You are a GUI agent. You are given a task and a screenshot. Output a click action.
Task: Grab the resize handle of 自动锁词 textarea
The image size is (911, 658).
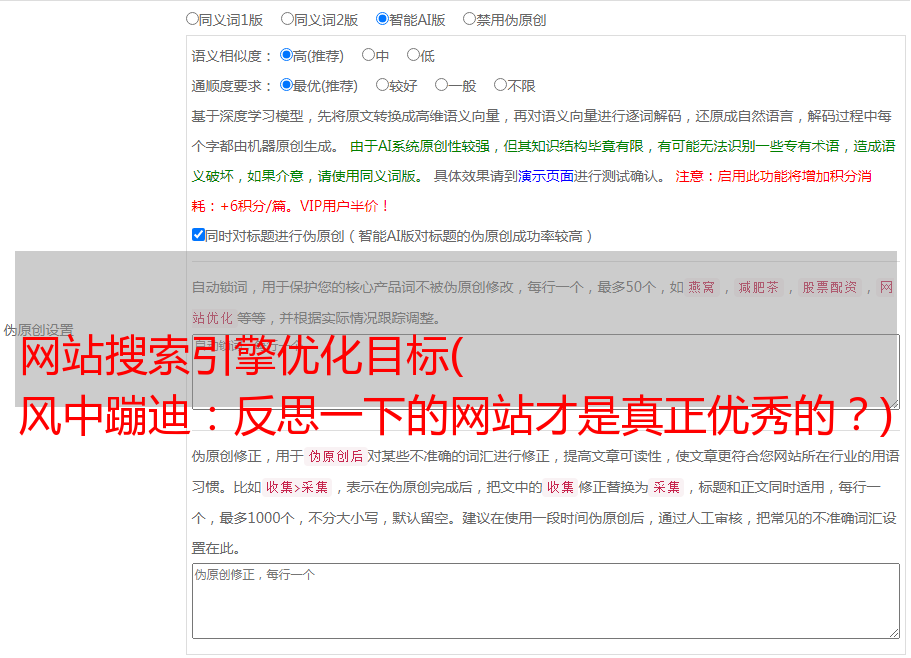[x=894, y=403]
